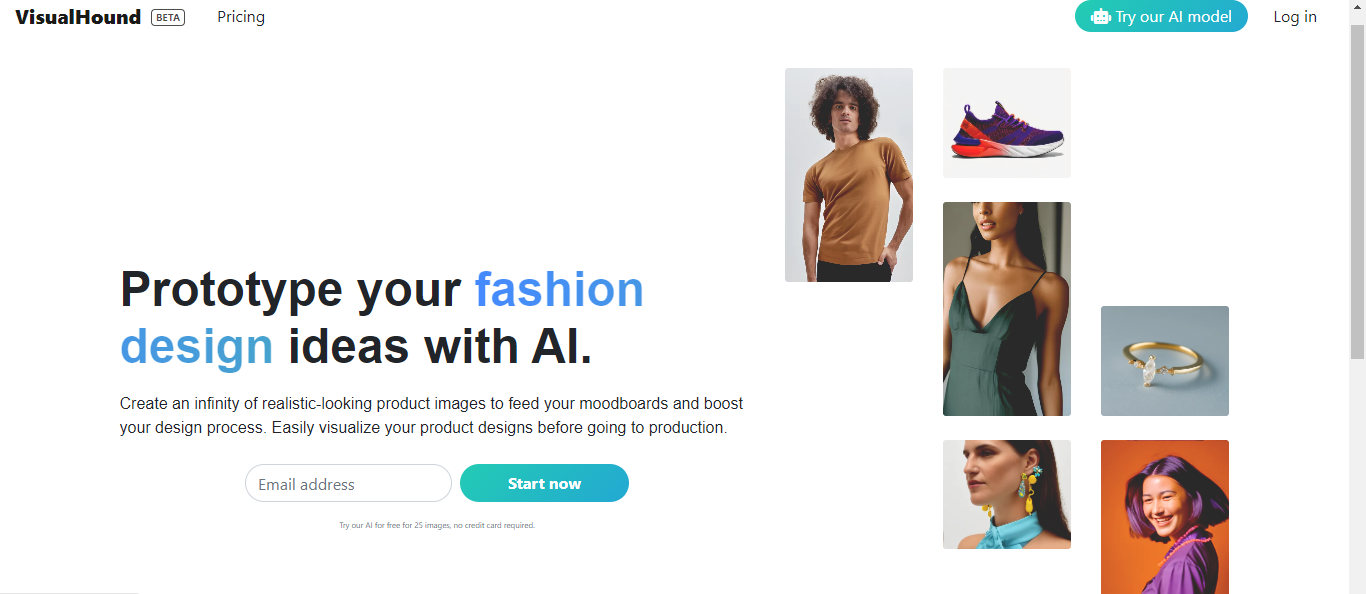Image resolution: width=1366 pixels, height=594 pixels.
Task: Click the headline text ideas with AI
Action: pyautogui.click(x=440, y=346)
